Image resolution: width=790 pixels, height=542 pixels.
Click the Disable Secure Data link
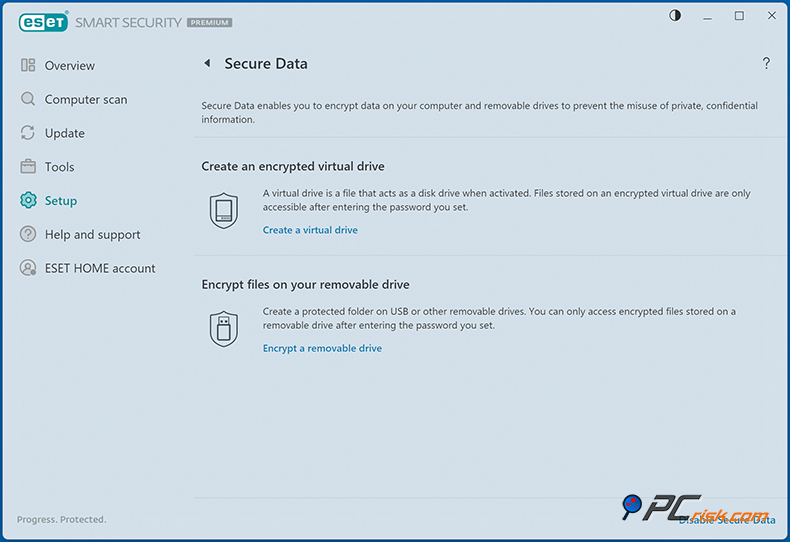(727, 519)
